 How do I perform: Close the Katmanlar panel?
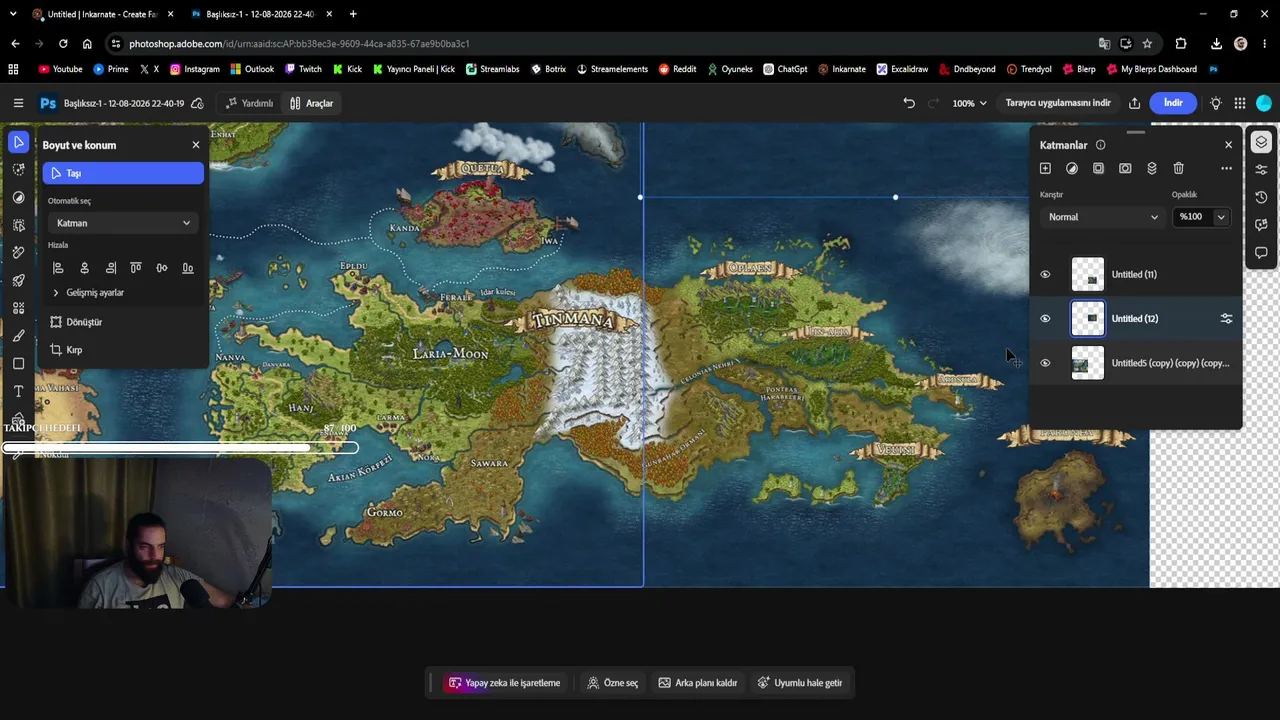coord(1229,145)
